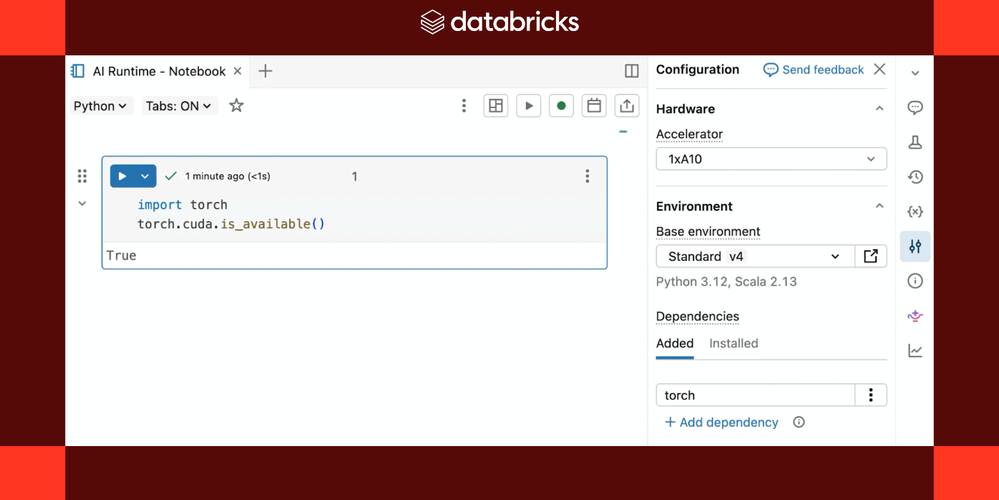Switch to the Installed dependencies tab

[x=733, y=343]
